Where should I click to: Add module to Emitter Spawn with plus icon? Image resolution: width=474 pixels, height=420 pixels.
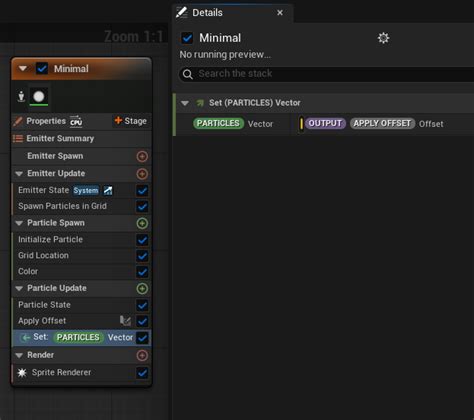142,156
